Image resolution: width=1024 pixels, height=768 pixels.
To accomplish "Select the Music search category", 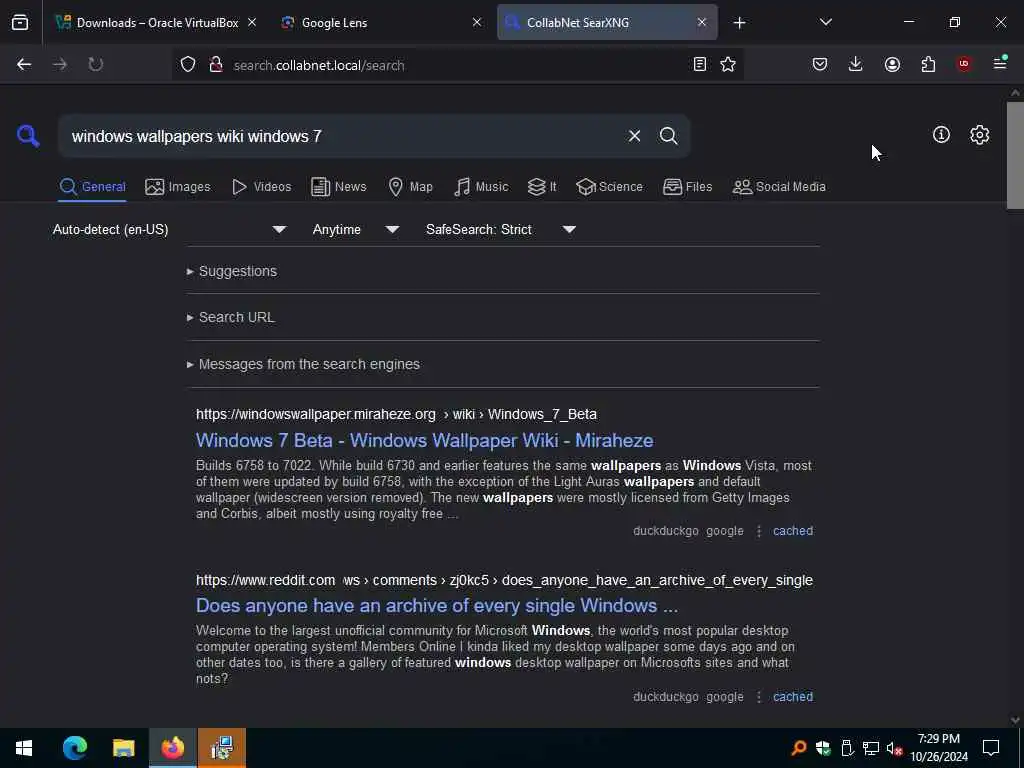I will [x=481, y=187].
